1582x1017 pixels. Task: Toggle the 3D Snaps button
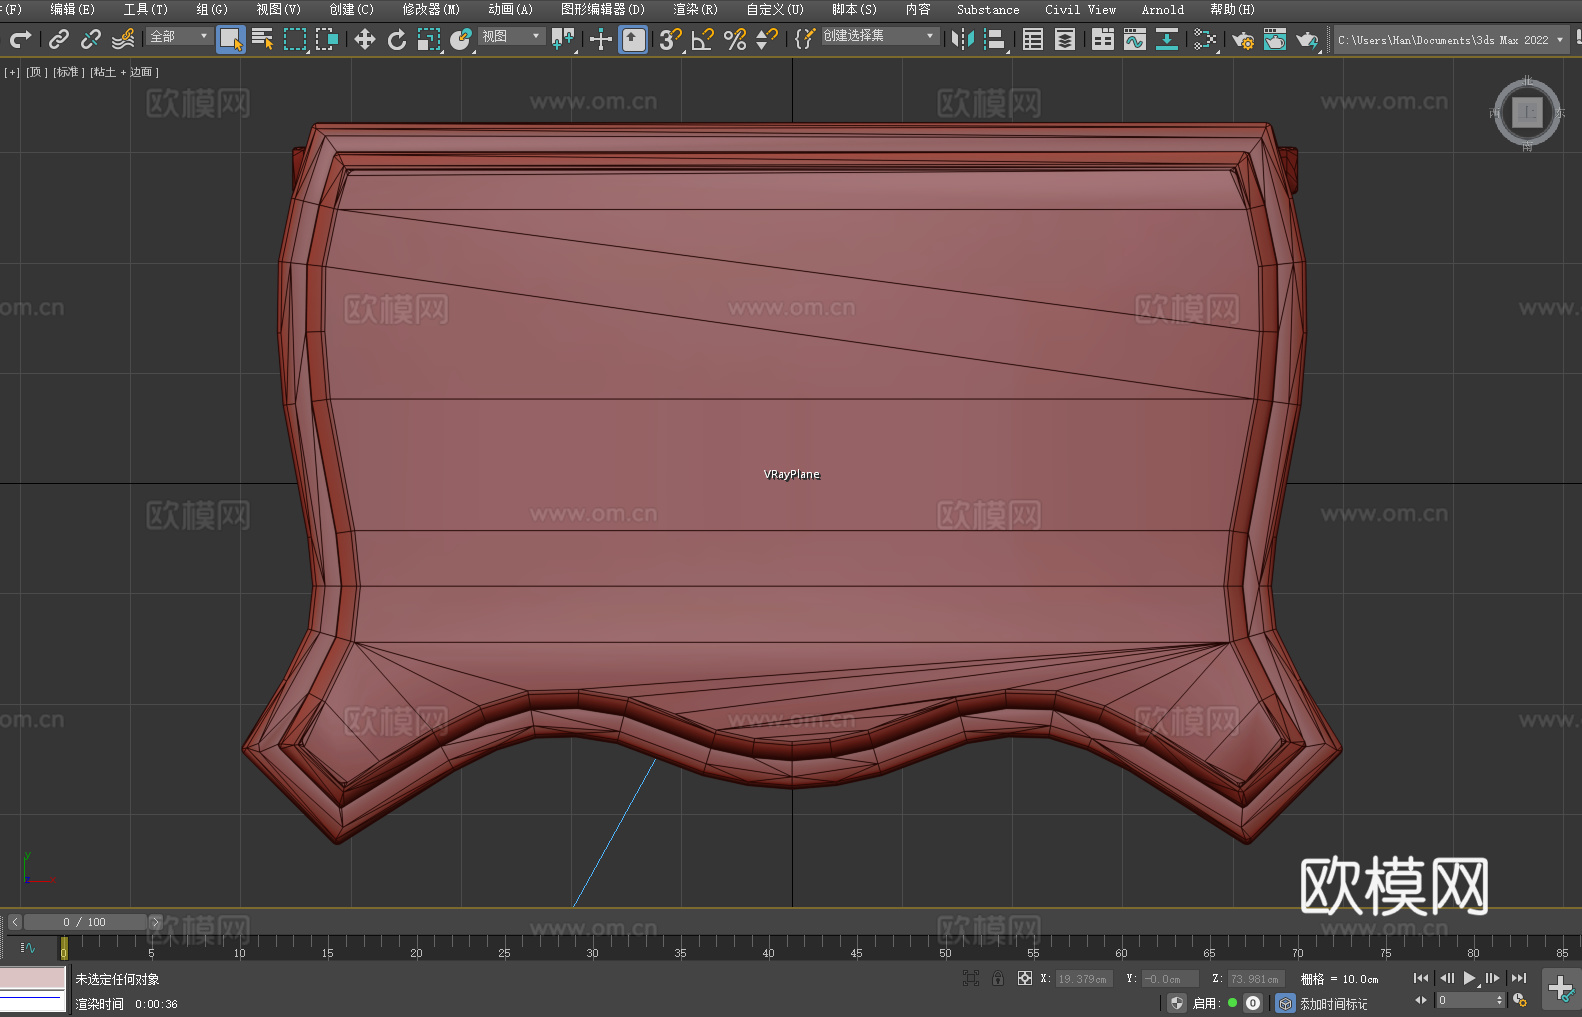(670, 40)
